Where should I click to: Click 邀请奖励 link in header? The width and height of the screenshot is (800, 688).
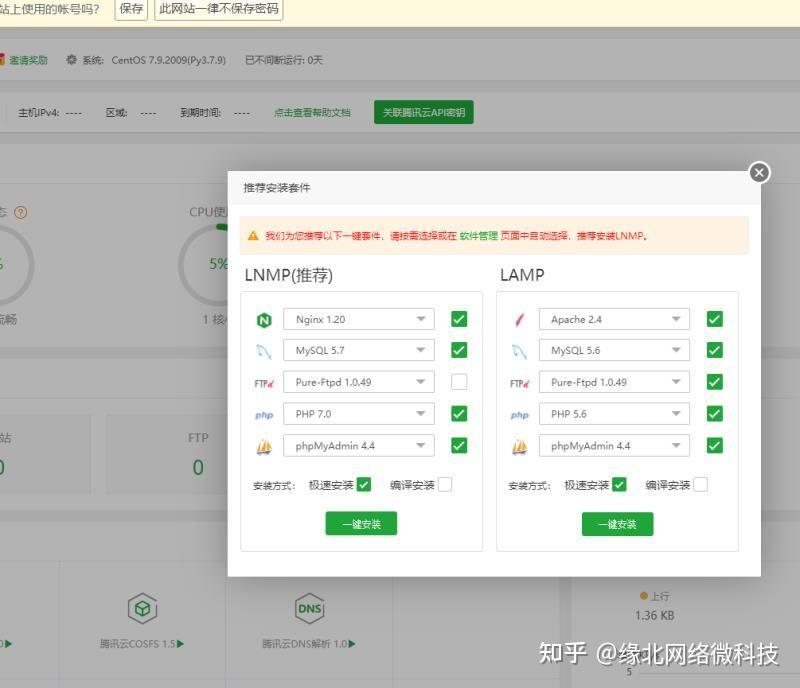[x=28, y=60]
